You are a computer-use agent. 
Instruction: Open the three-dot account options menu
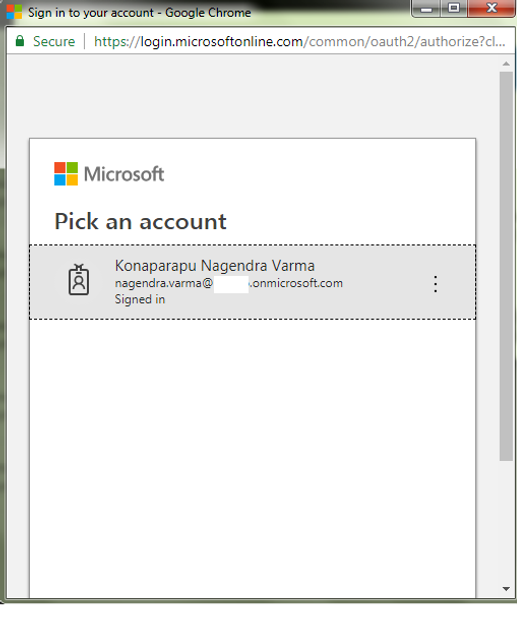coord(435,284)
